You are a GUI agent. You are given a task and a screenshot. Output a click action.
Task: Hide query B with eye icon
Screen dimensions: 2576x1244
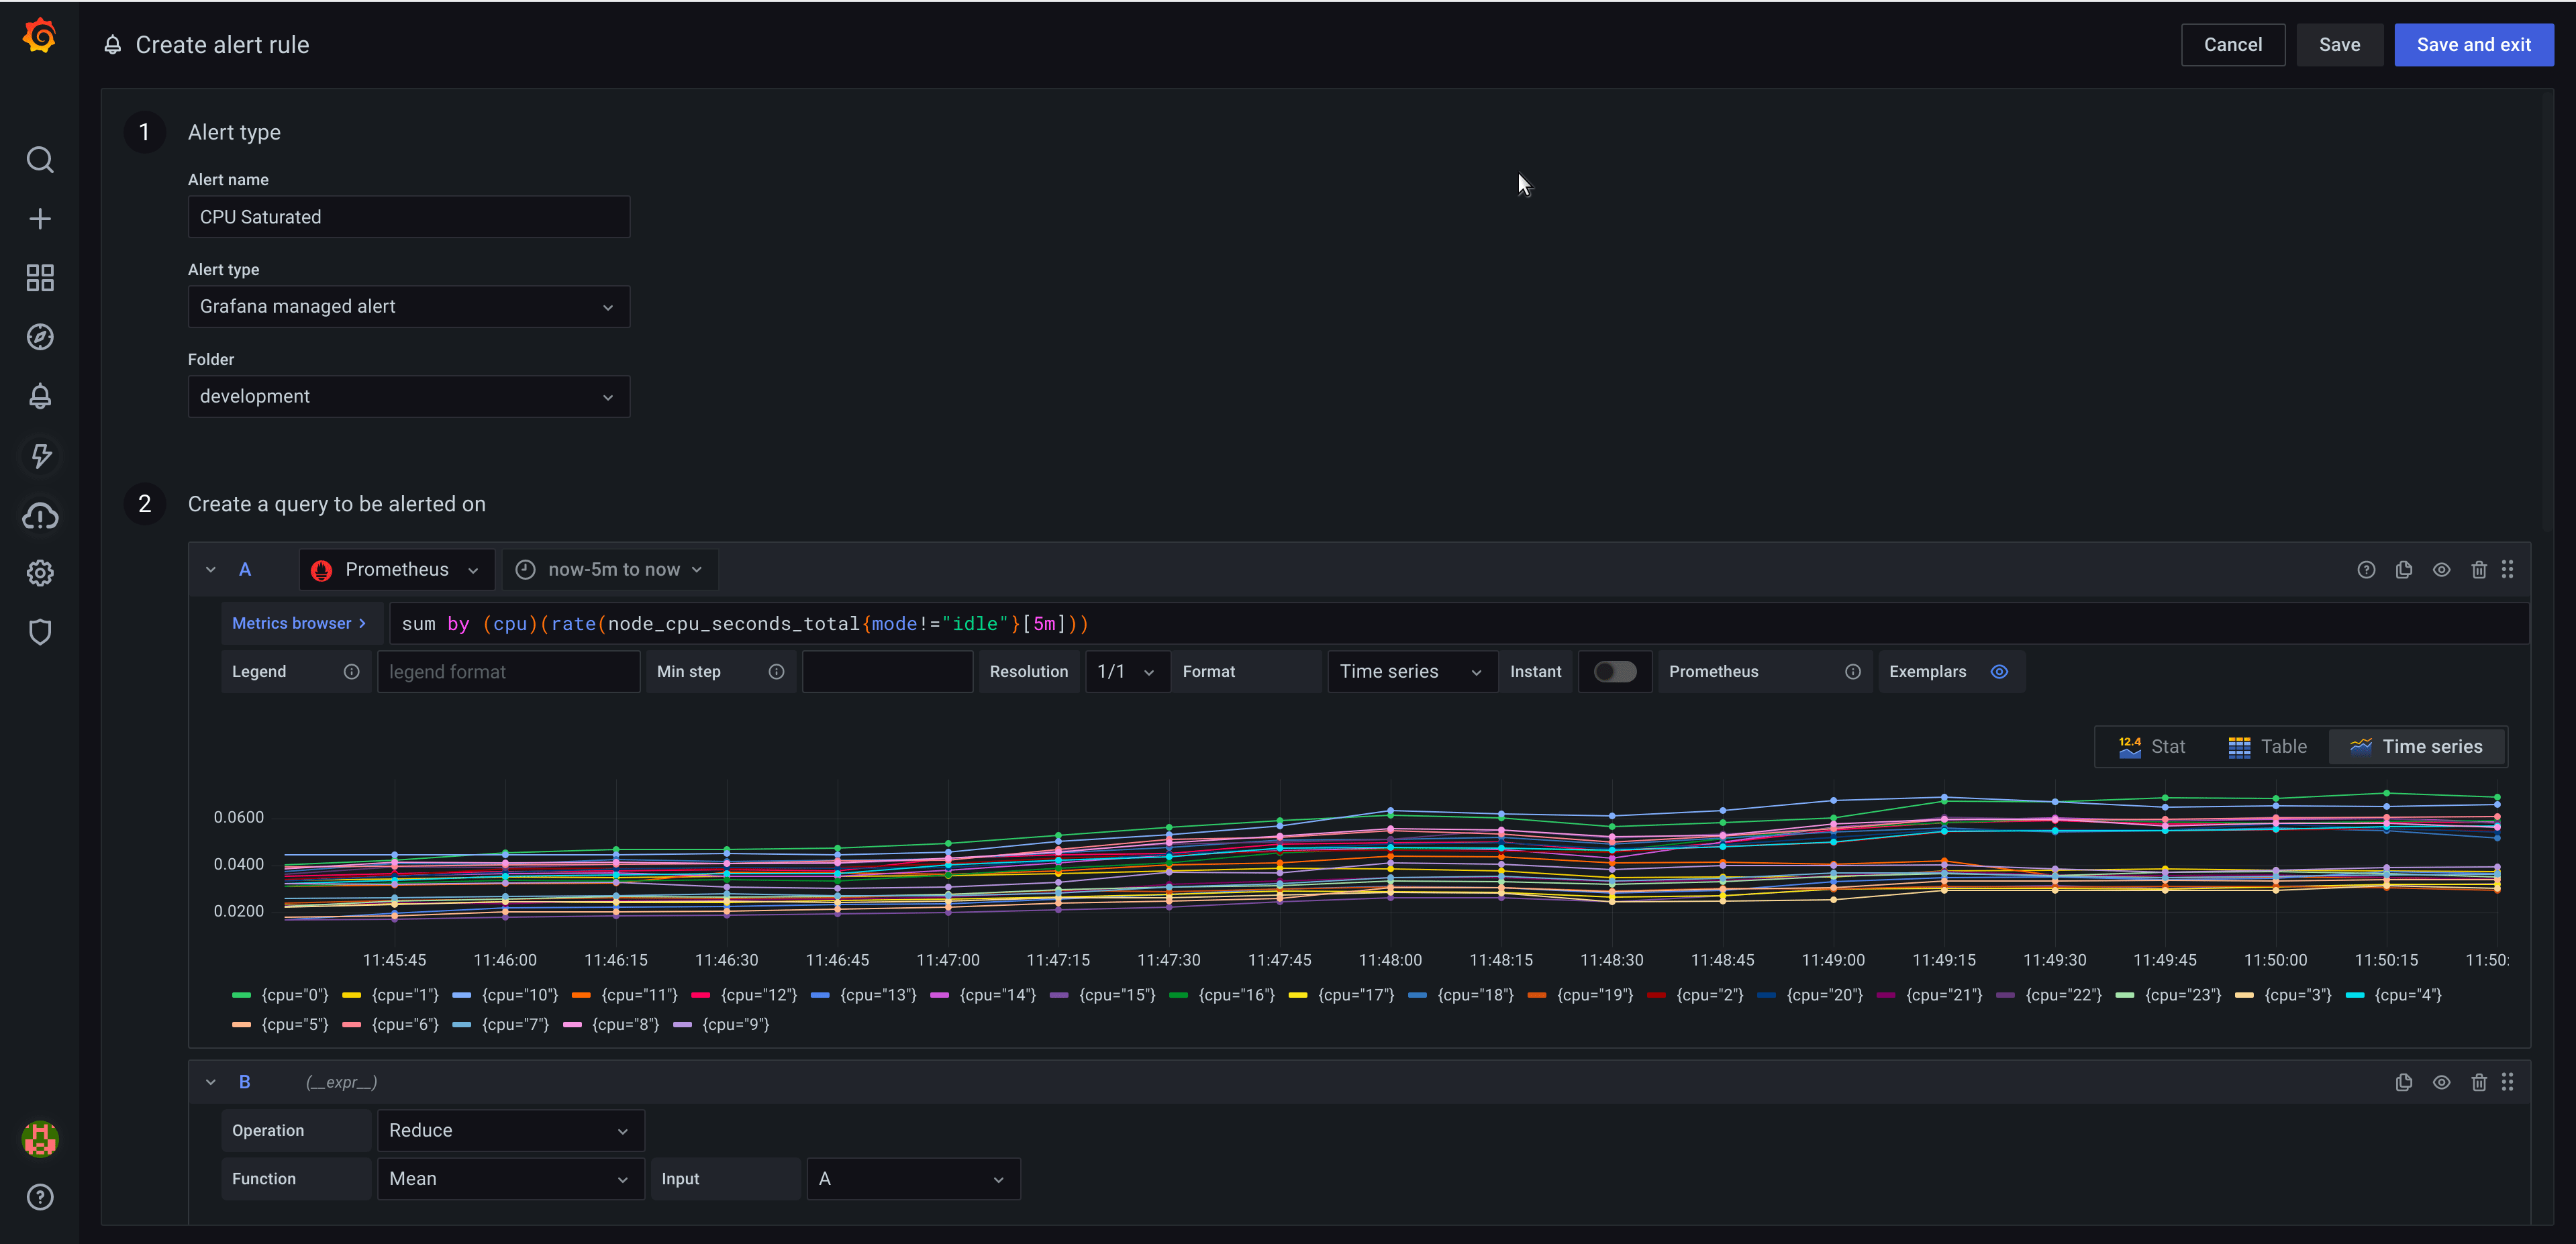2441,1082
